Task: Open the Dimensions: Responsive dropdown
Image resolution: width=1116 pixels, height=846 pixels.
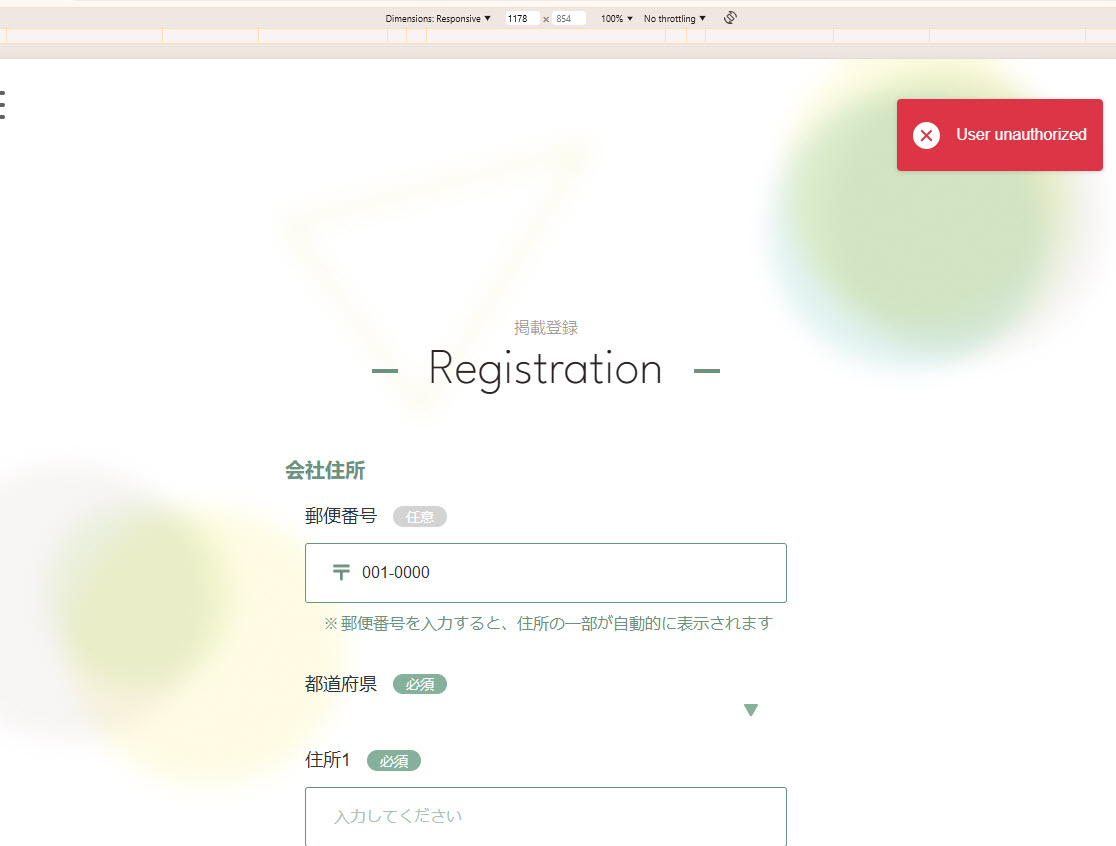Action: [438, 19]
